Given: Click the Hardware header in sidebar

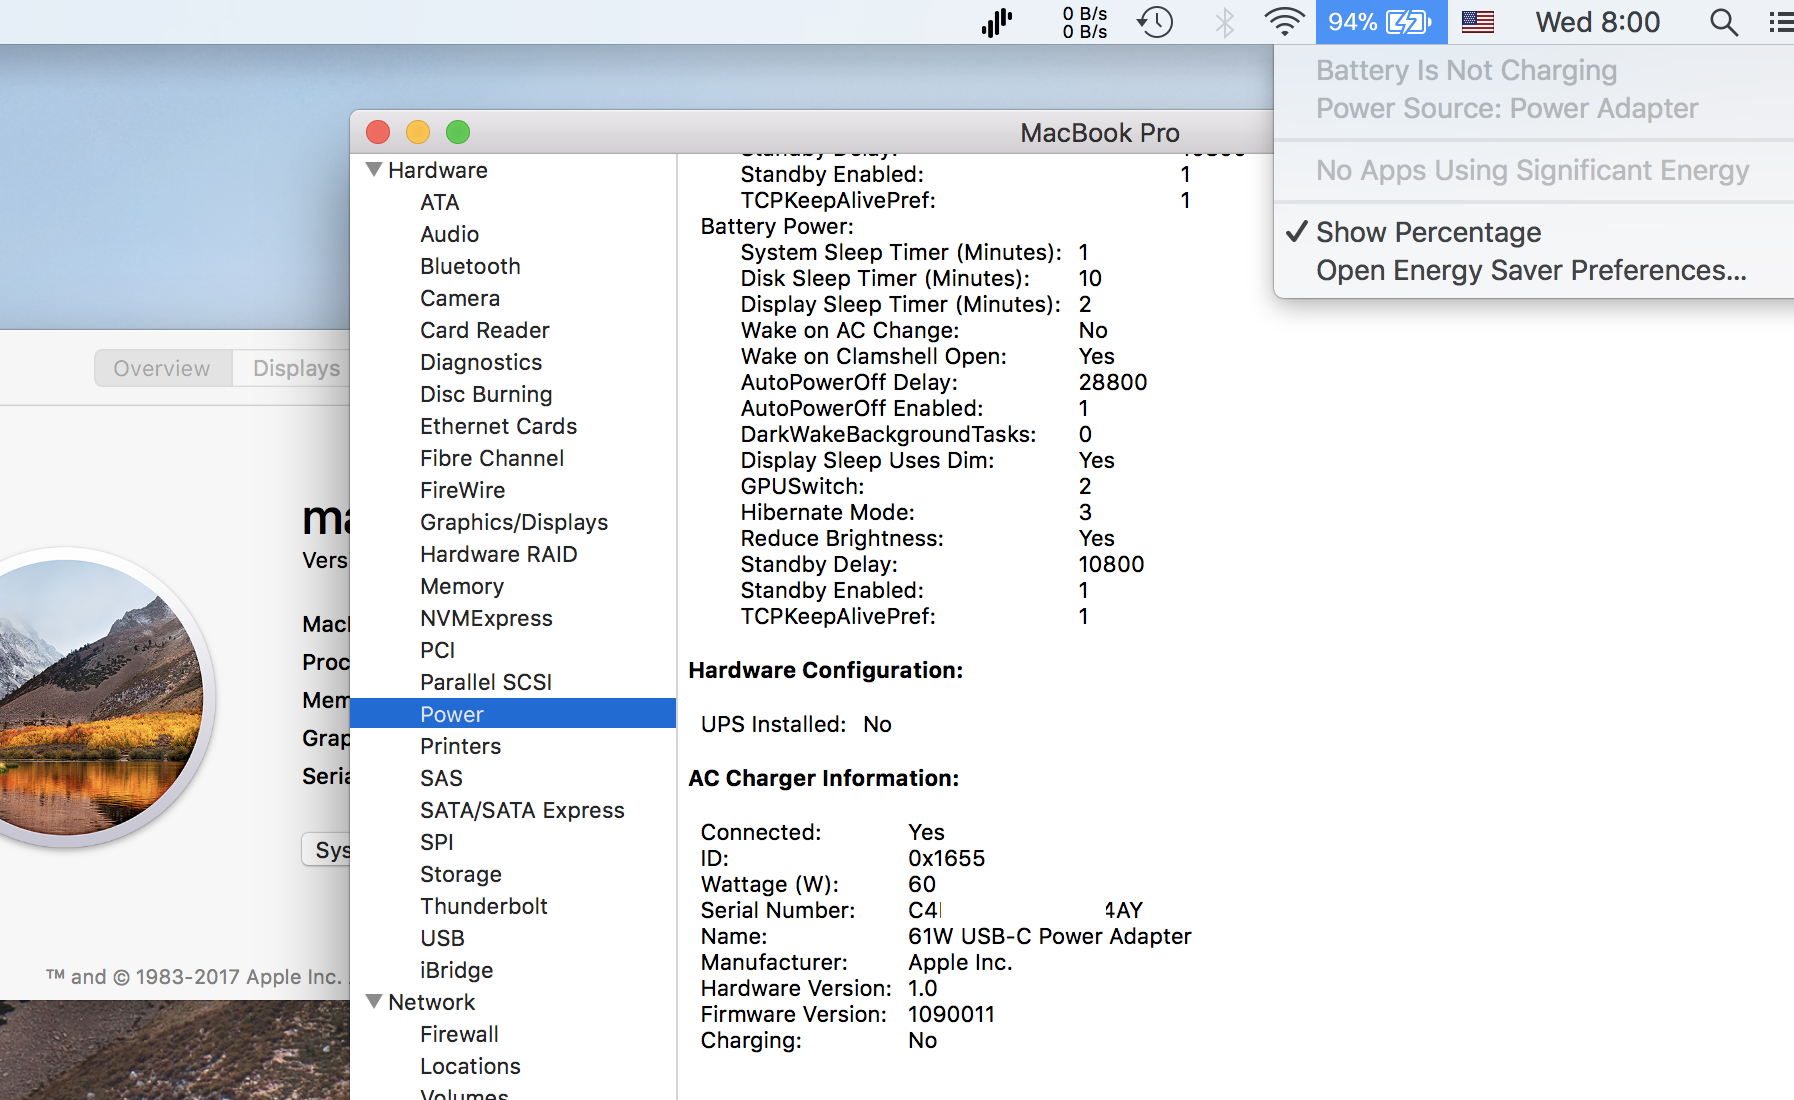Looking at the screenshot, I should pyautogui.click(x=437, y=170).
